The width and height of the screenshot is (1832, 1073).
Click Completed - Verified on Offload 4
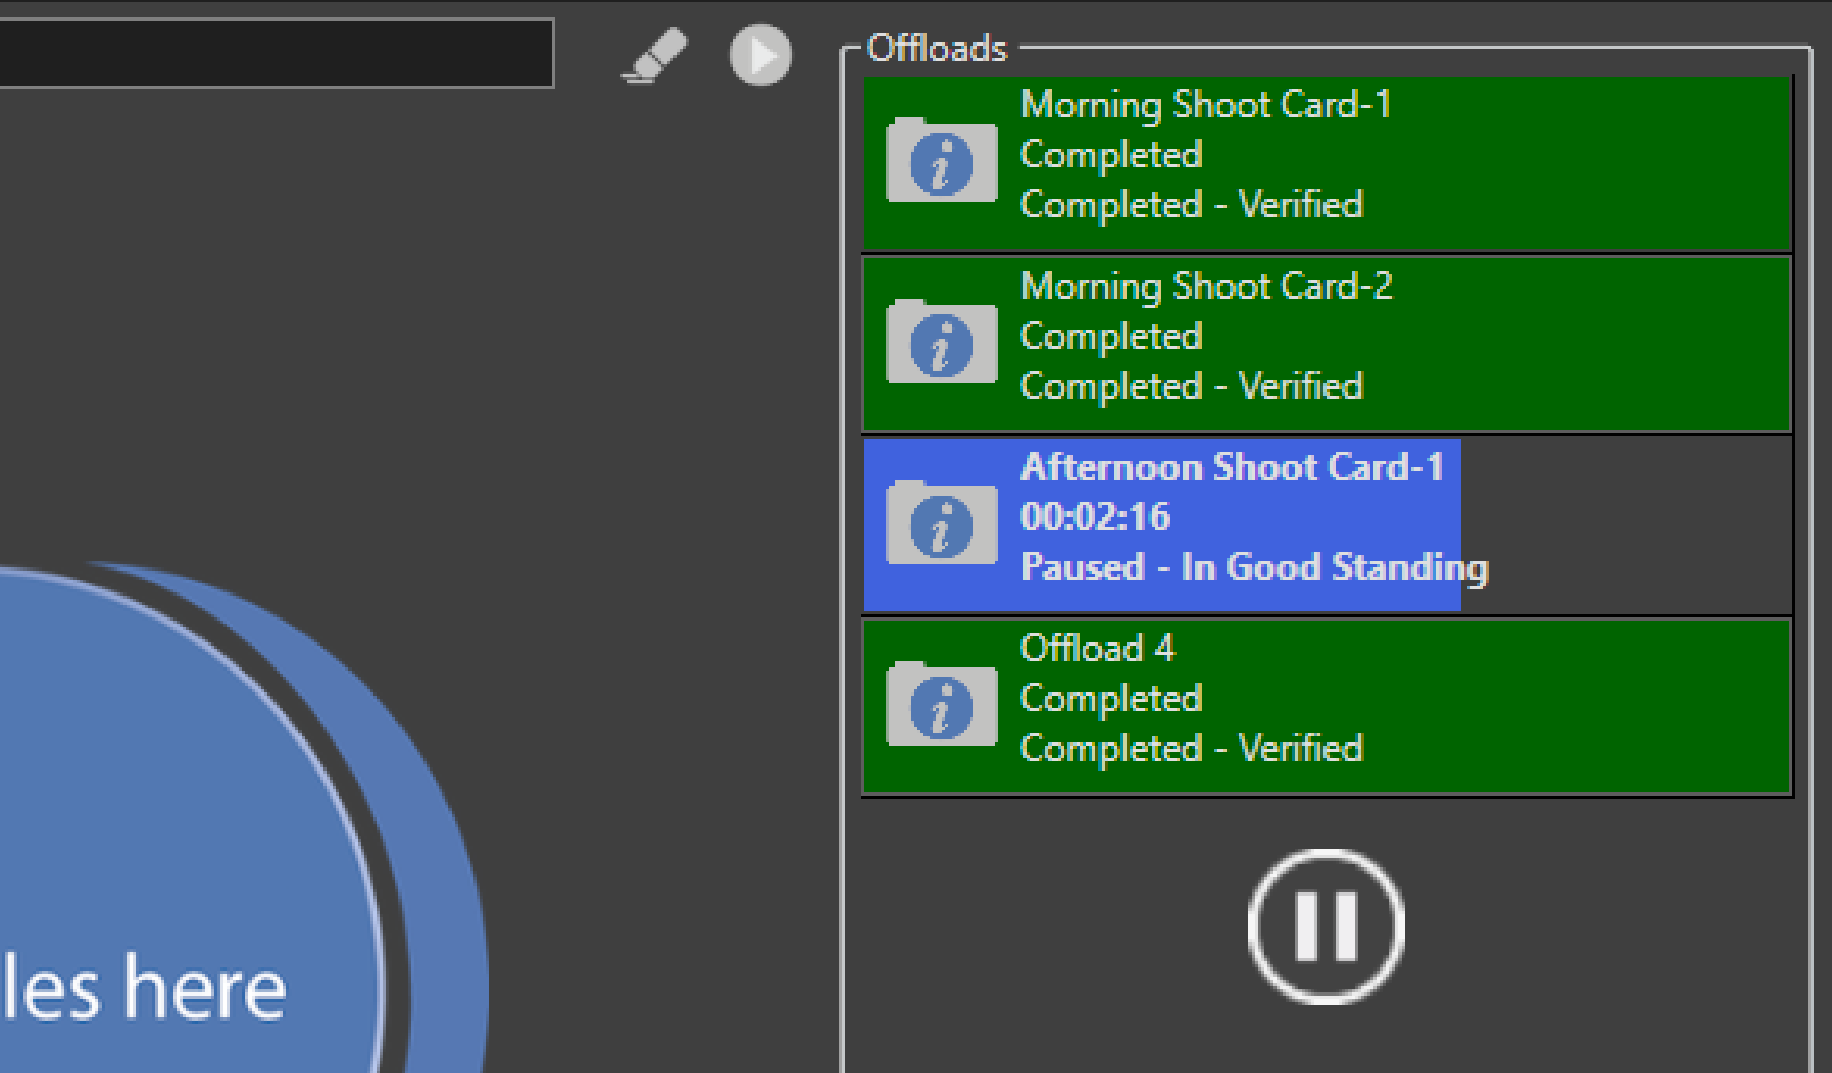click(1190, 748)
